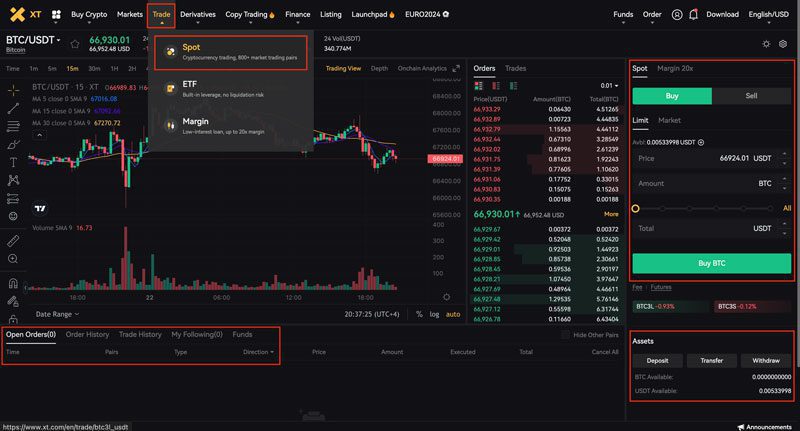The image size is (800, 431).
Task: Lock all drawing tools
Action: (13, 319)
